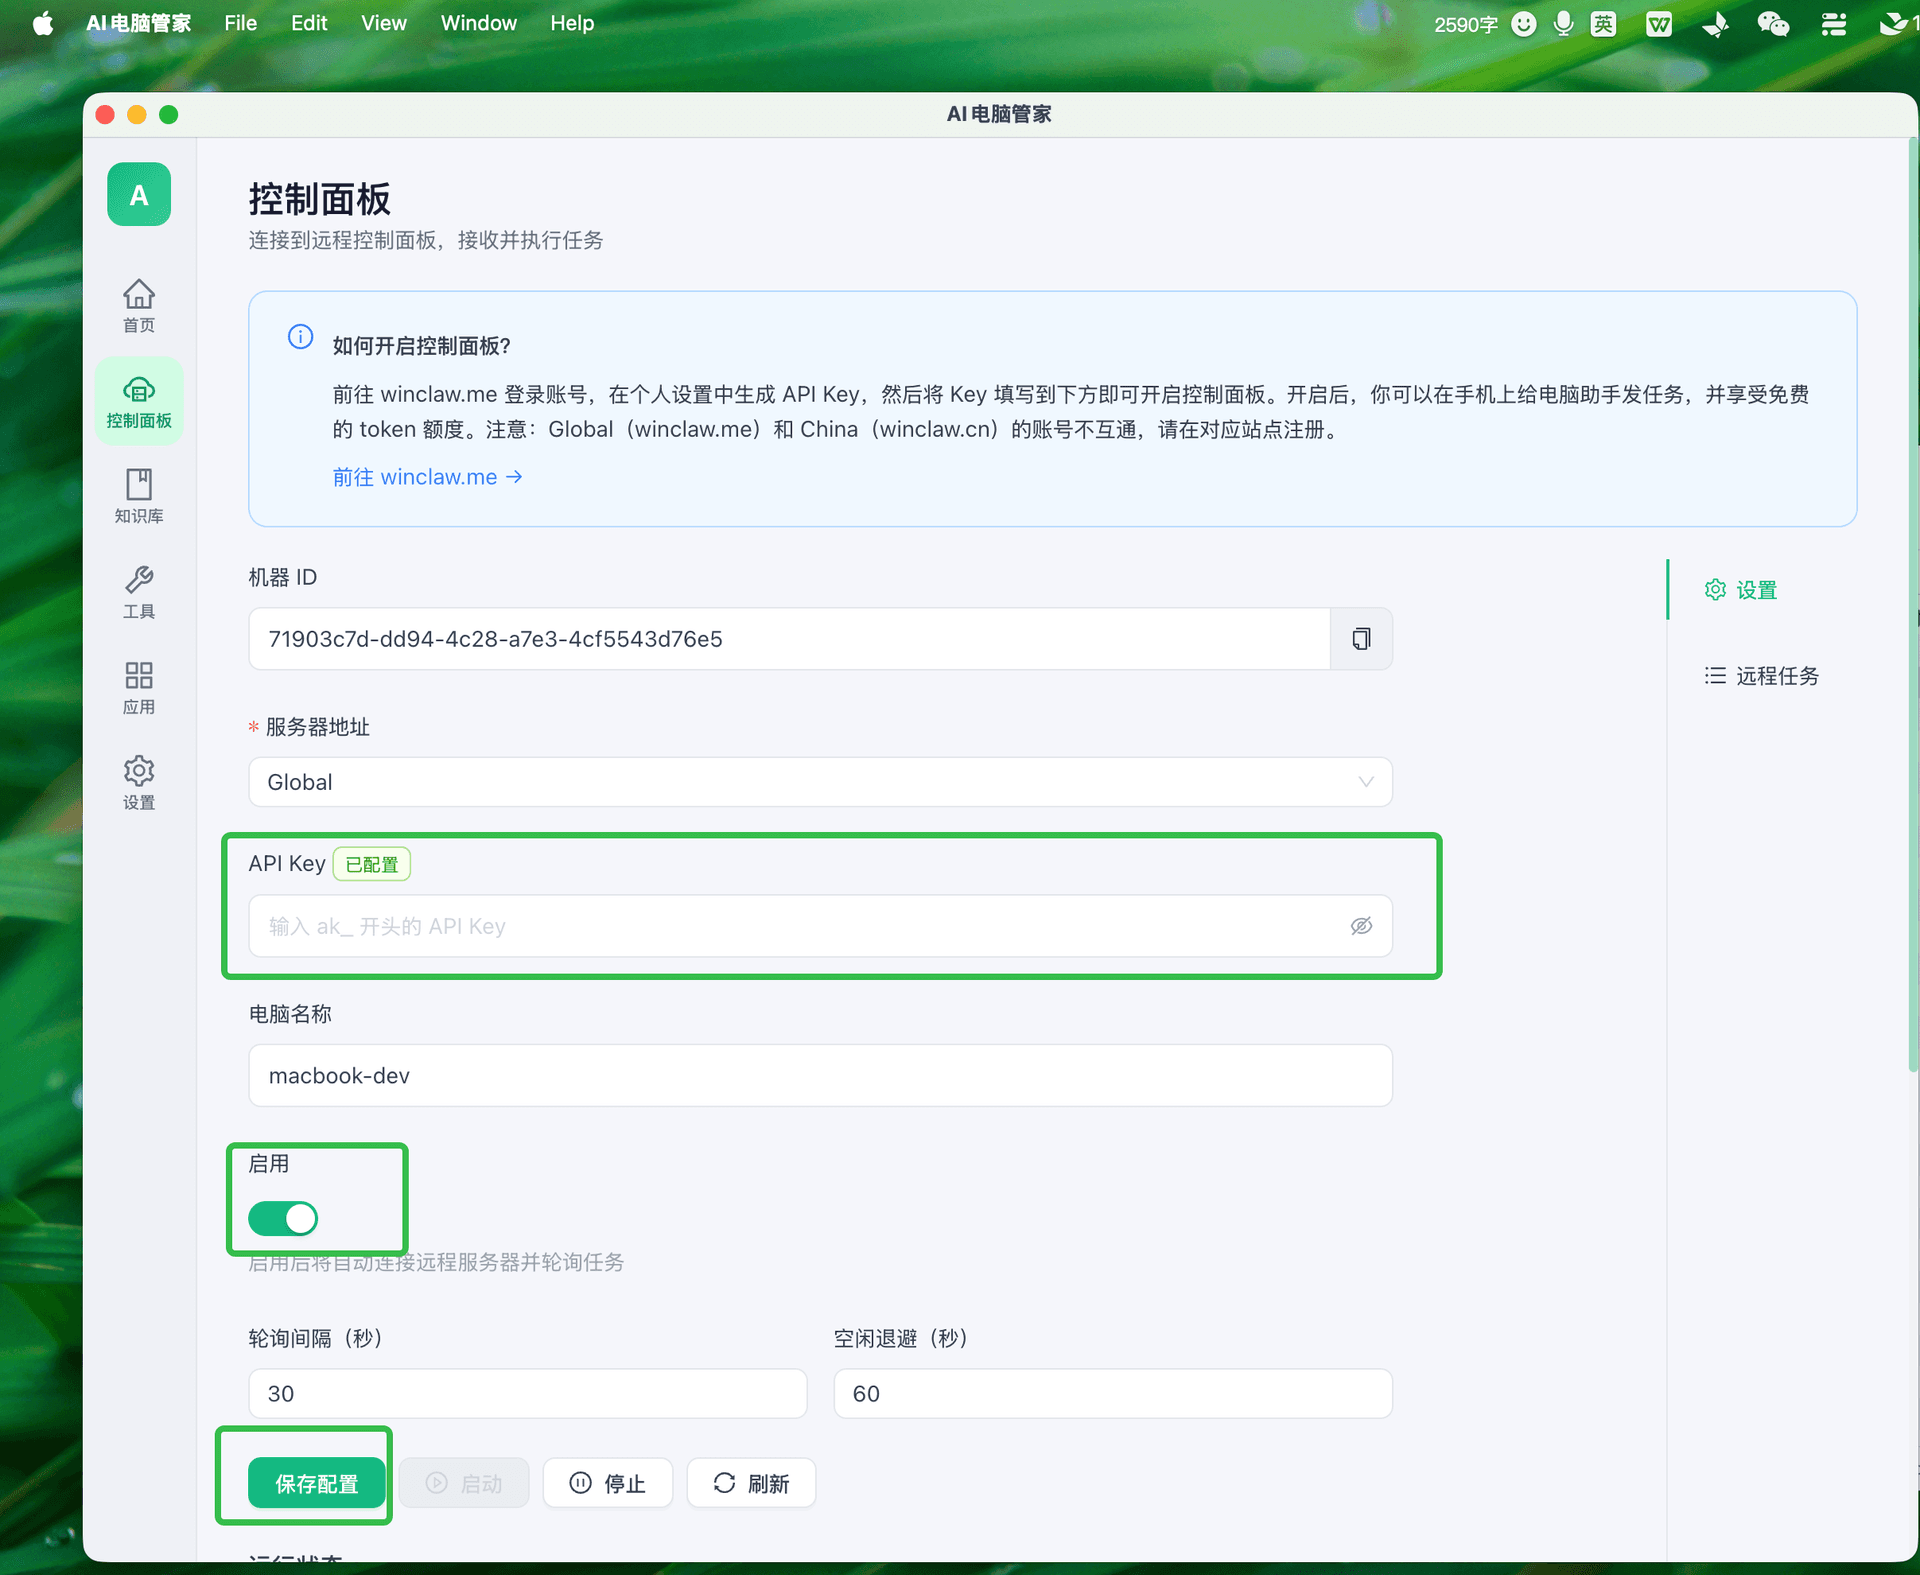Open WeChat from the menu bar
The image size is (1920, 1575).
1773,23
